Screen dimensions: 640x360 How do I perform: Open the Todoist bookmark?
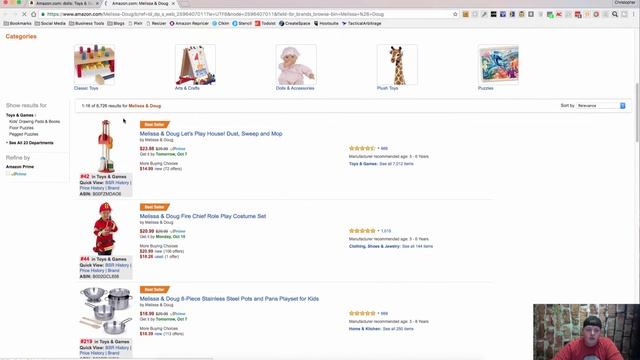click(x=265, y=24)
